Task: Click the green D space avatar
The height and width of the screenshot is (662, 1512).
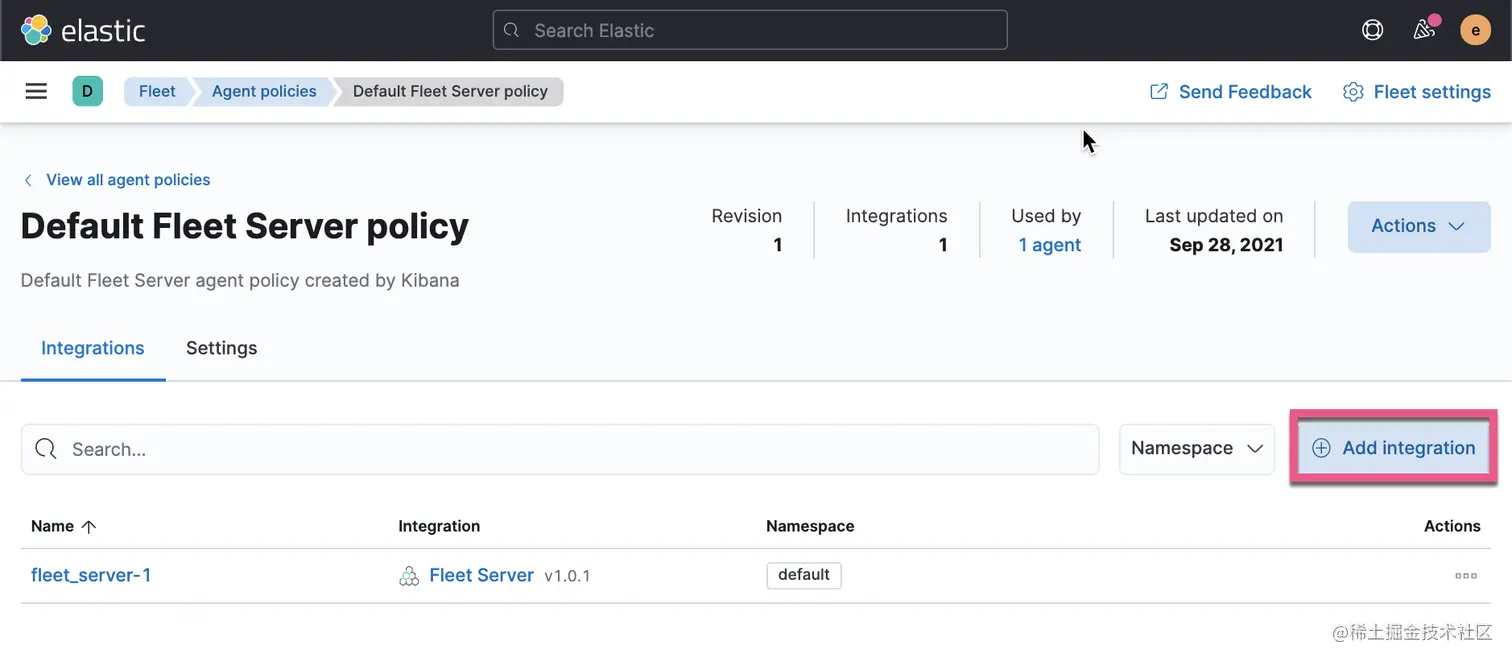Action: [x=87, y=91]
